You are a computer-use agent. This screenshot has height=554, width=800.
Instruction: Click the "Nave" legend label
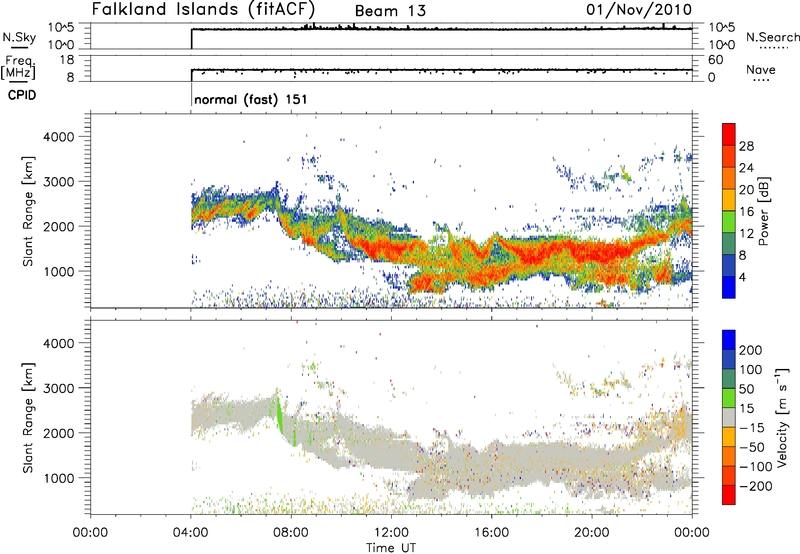(x=761, y=69)
